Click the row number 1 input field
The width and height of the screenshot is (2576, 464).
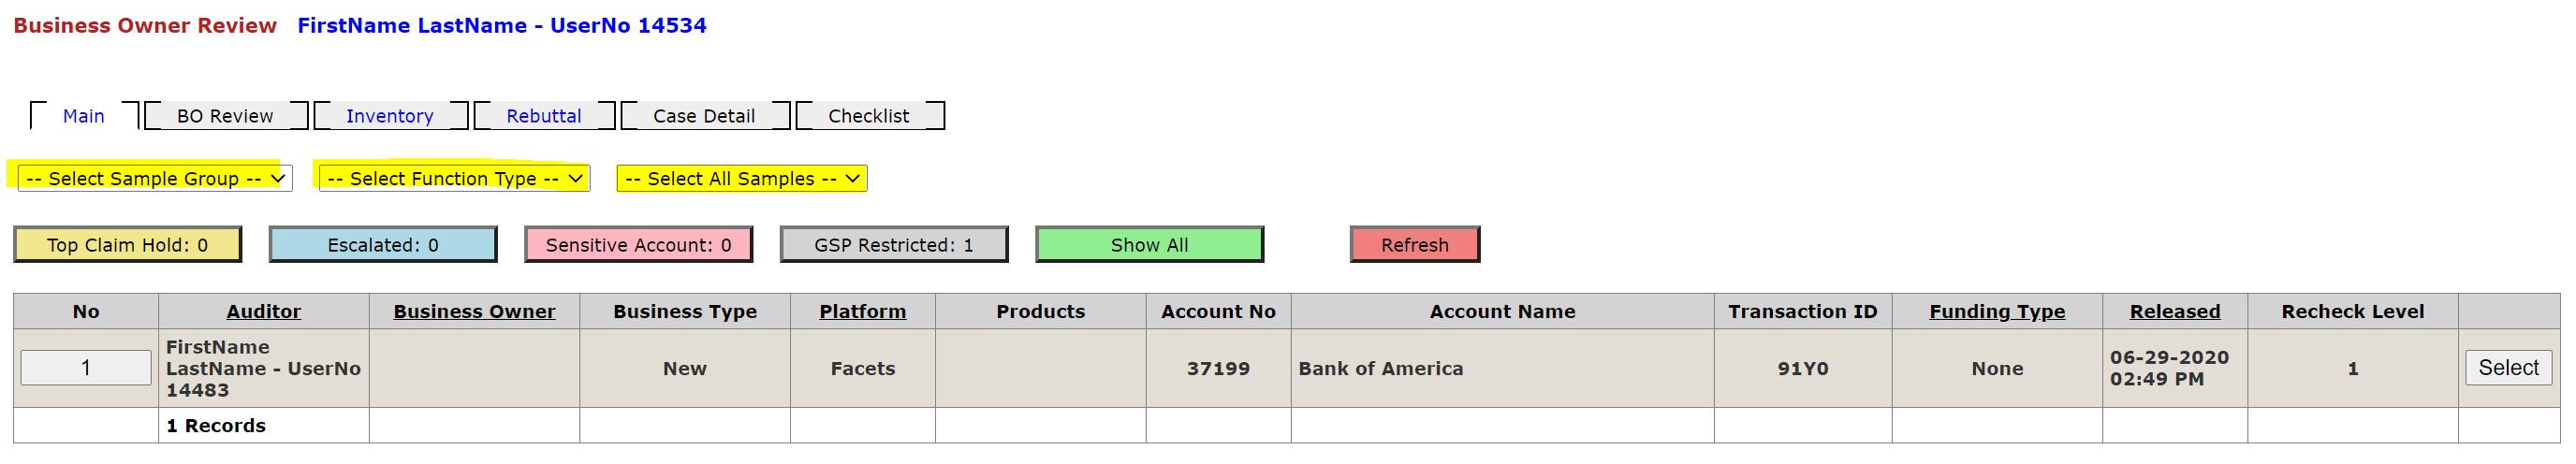click(x=86, y=368)
